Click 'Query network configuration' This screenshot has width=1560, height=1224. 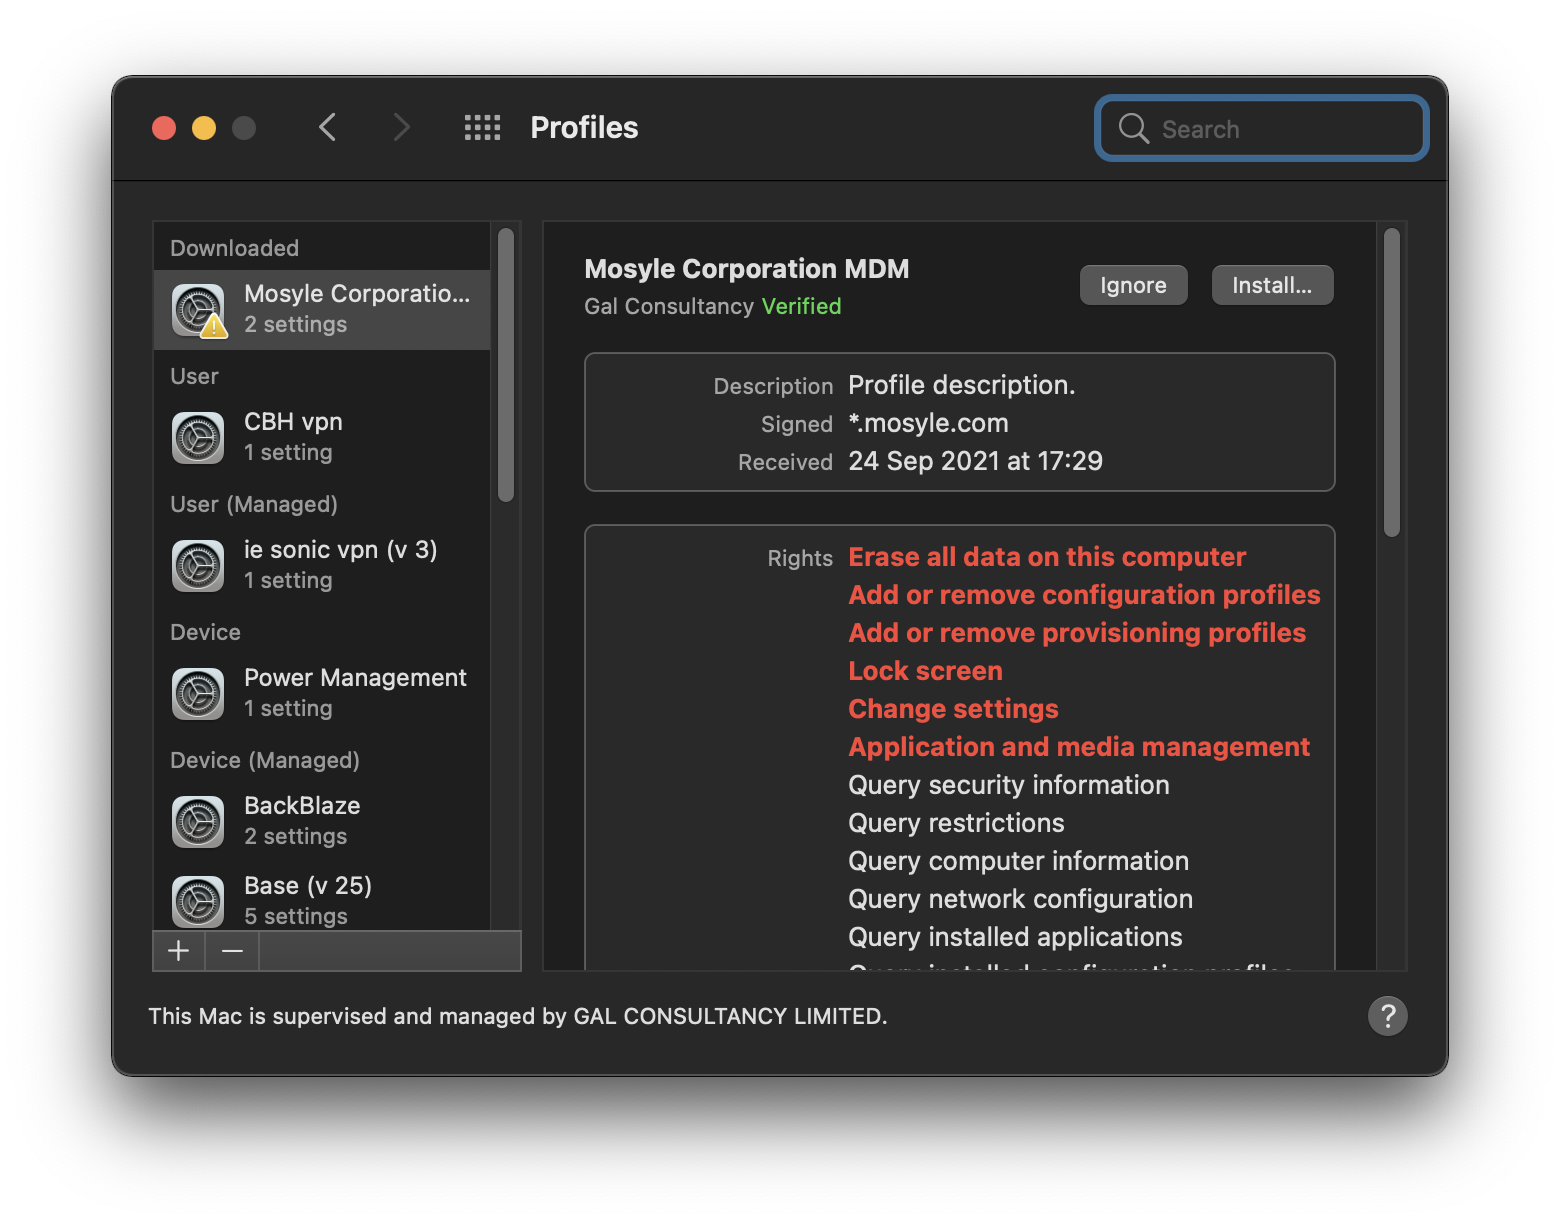[1020, 899]
